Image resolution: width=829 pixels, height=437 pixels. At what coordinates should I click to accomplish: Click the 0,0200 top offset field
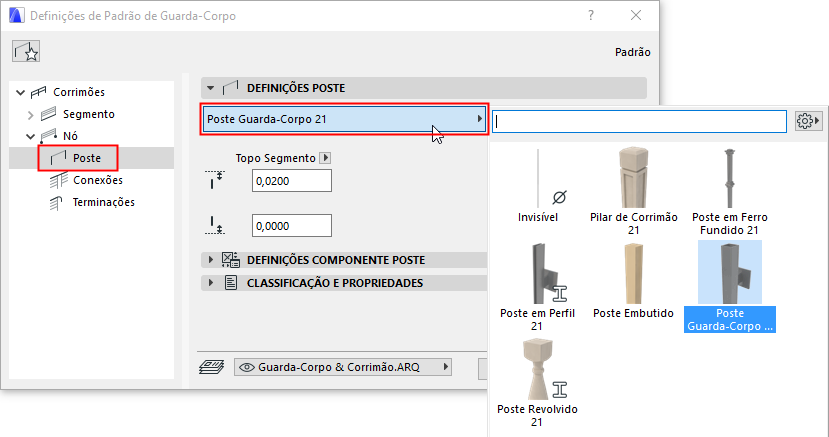291,181
